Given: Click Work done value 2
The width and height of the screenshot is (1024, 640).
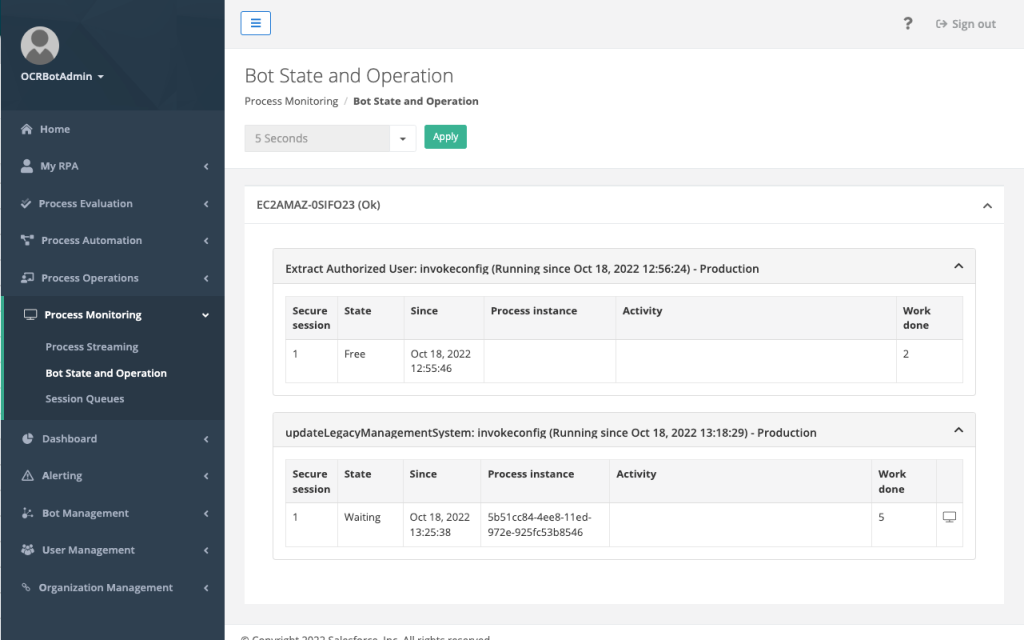Looking at the screenshot, I should point(906,354).
